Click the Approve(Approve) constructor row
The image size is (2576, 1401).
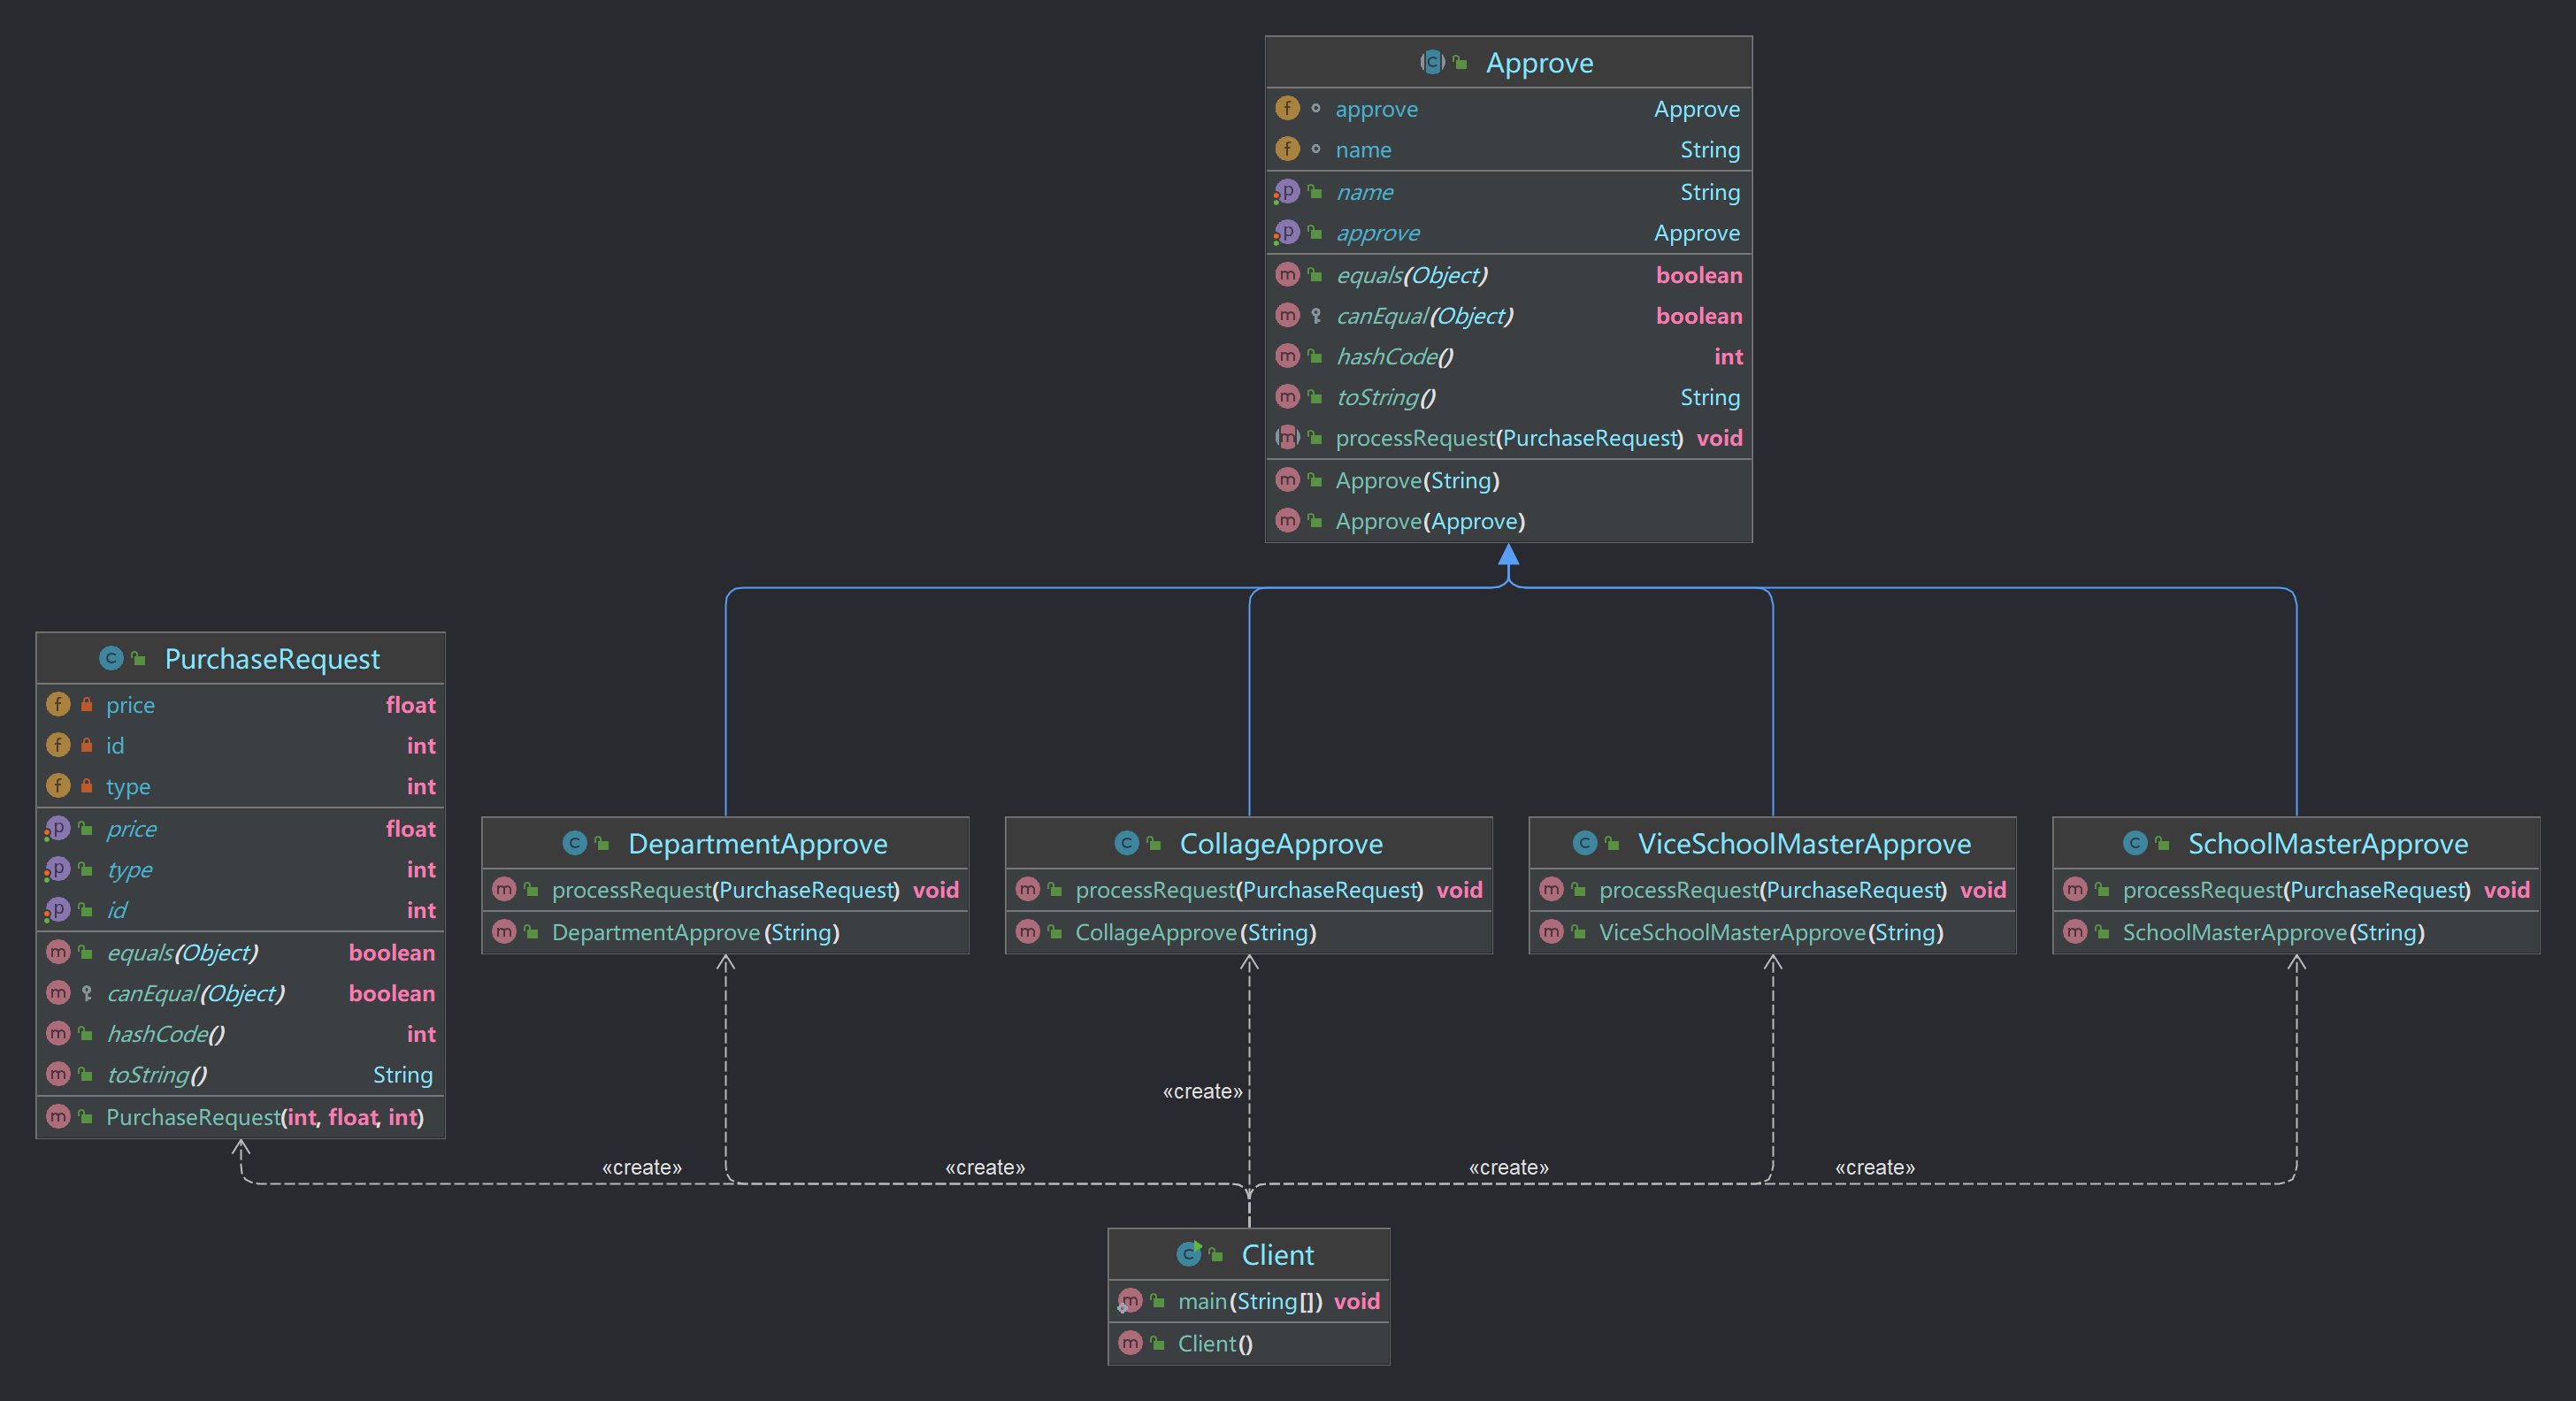(x=1429, y=521)
